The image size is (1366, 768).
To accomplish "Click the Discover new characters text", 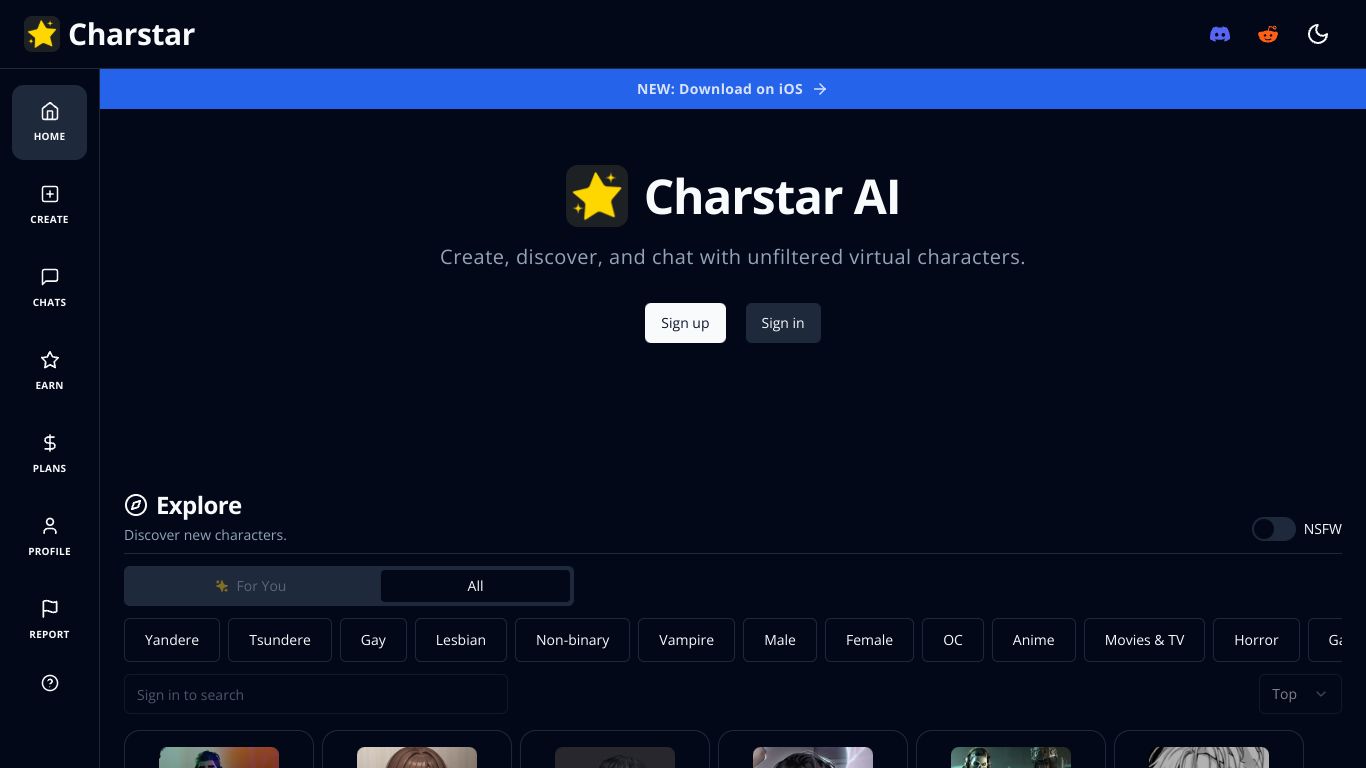I will click(x=205, y=535).
